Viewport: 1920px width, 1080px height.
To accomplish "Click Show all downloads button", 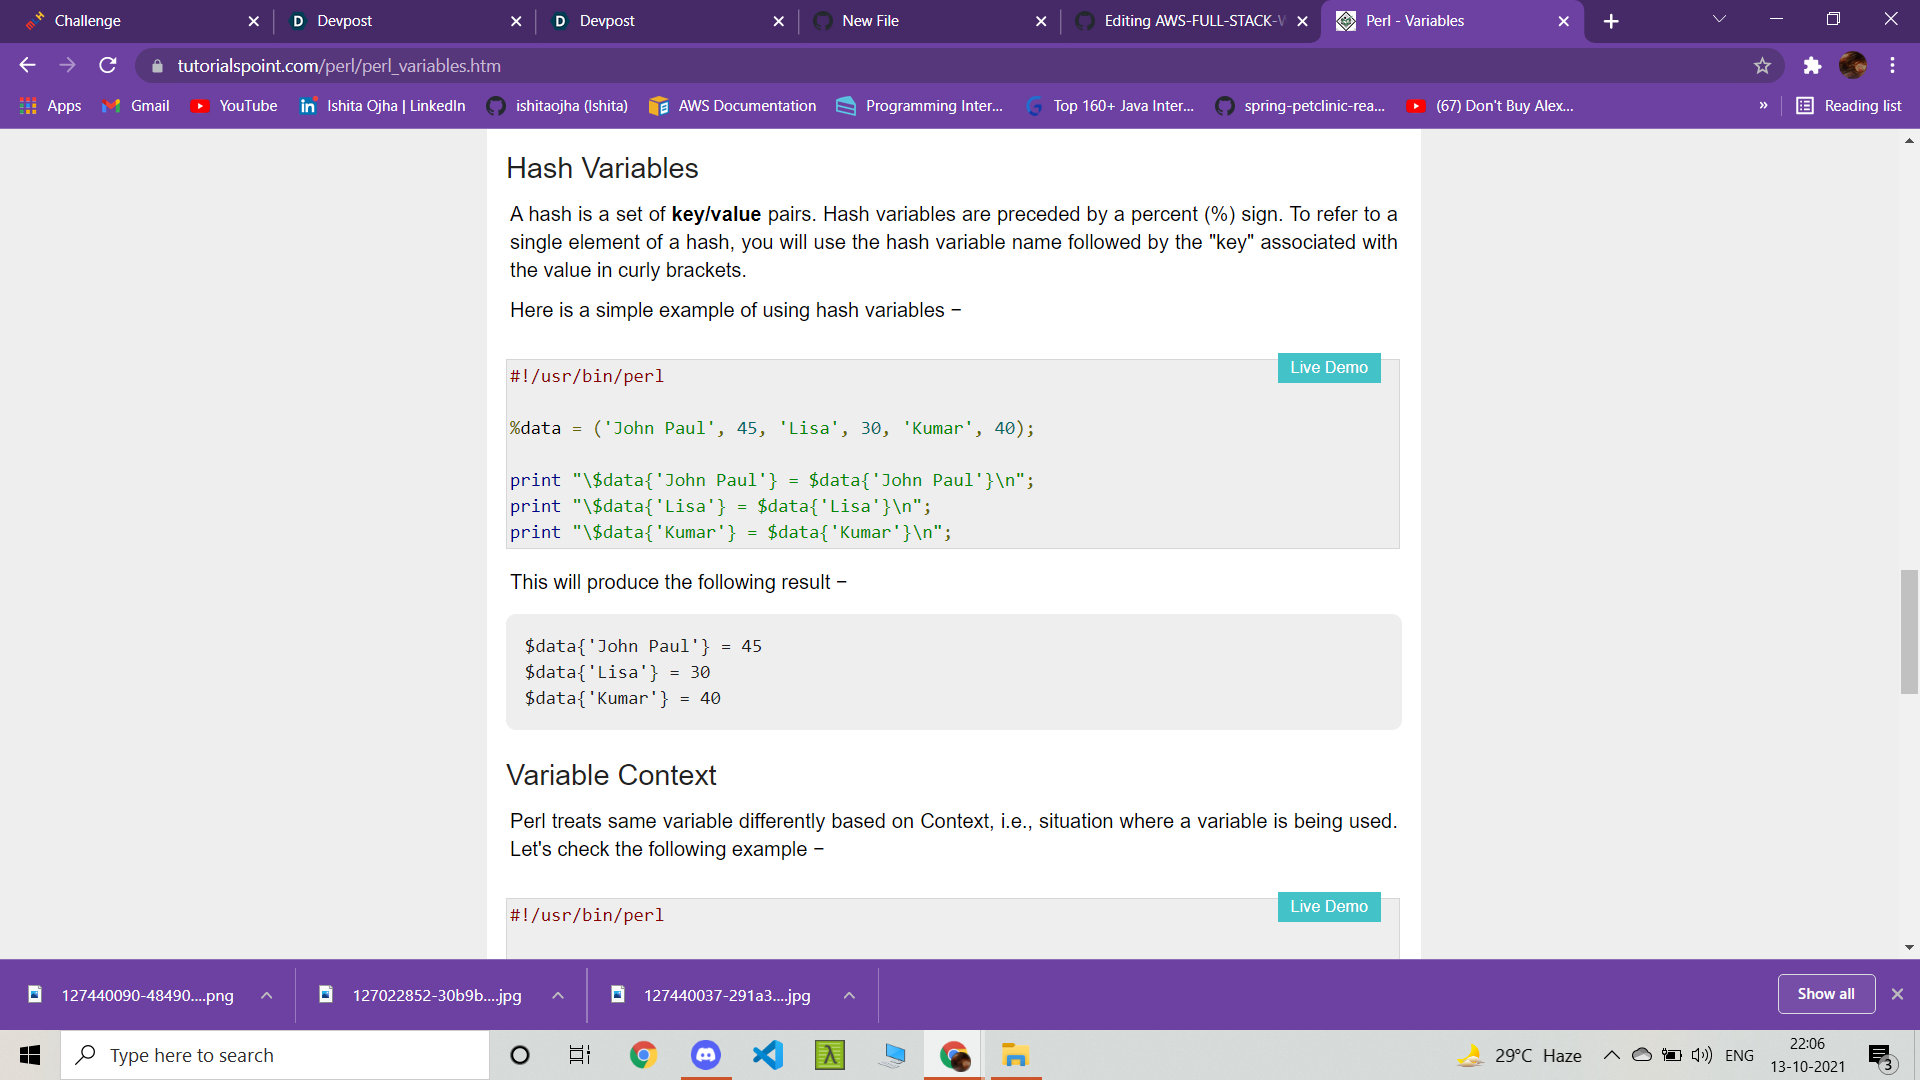I will pos(1825,994).
